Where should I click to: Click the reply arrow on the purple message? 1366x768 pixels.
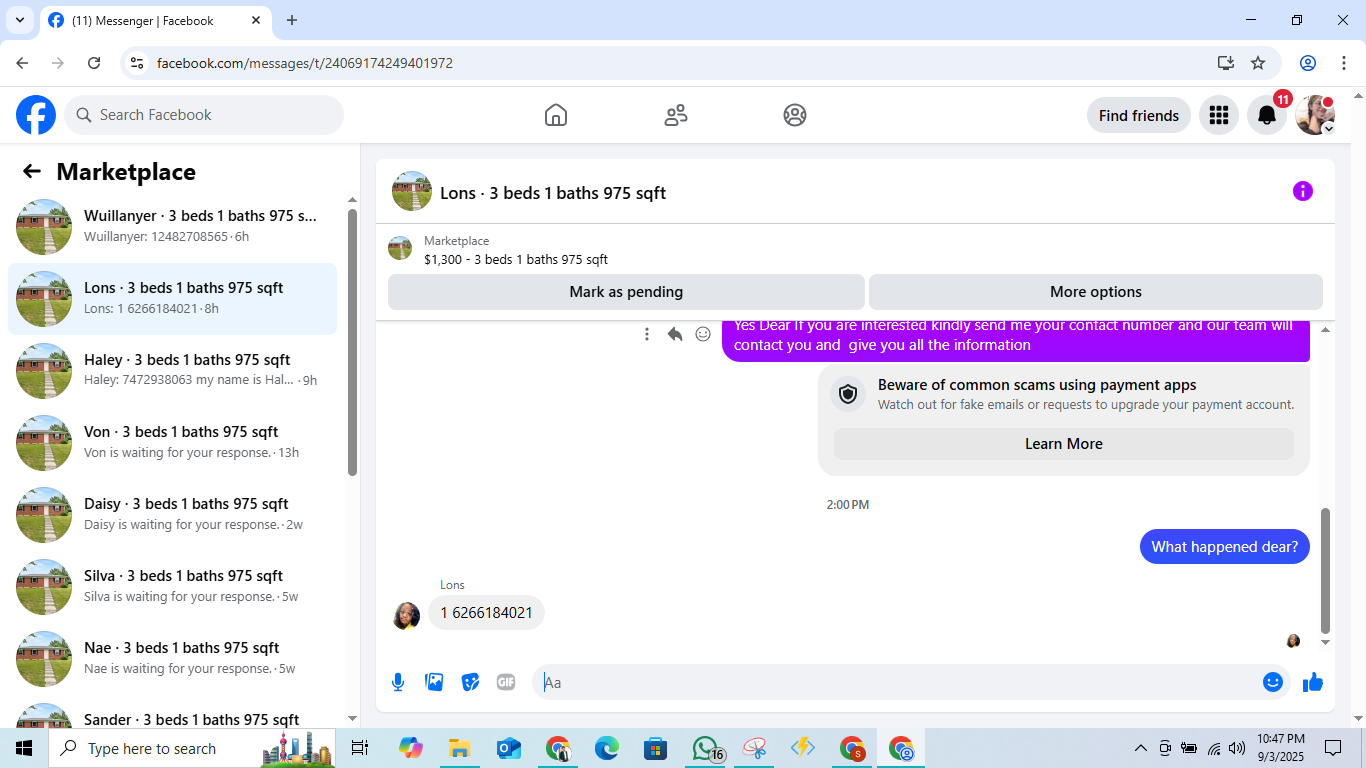click(x=675, y=334)
